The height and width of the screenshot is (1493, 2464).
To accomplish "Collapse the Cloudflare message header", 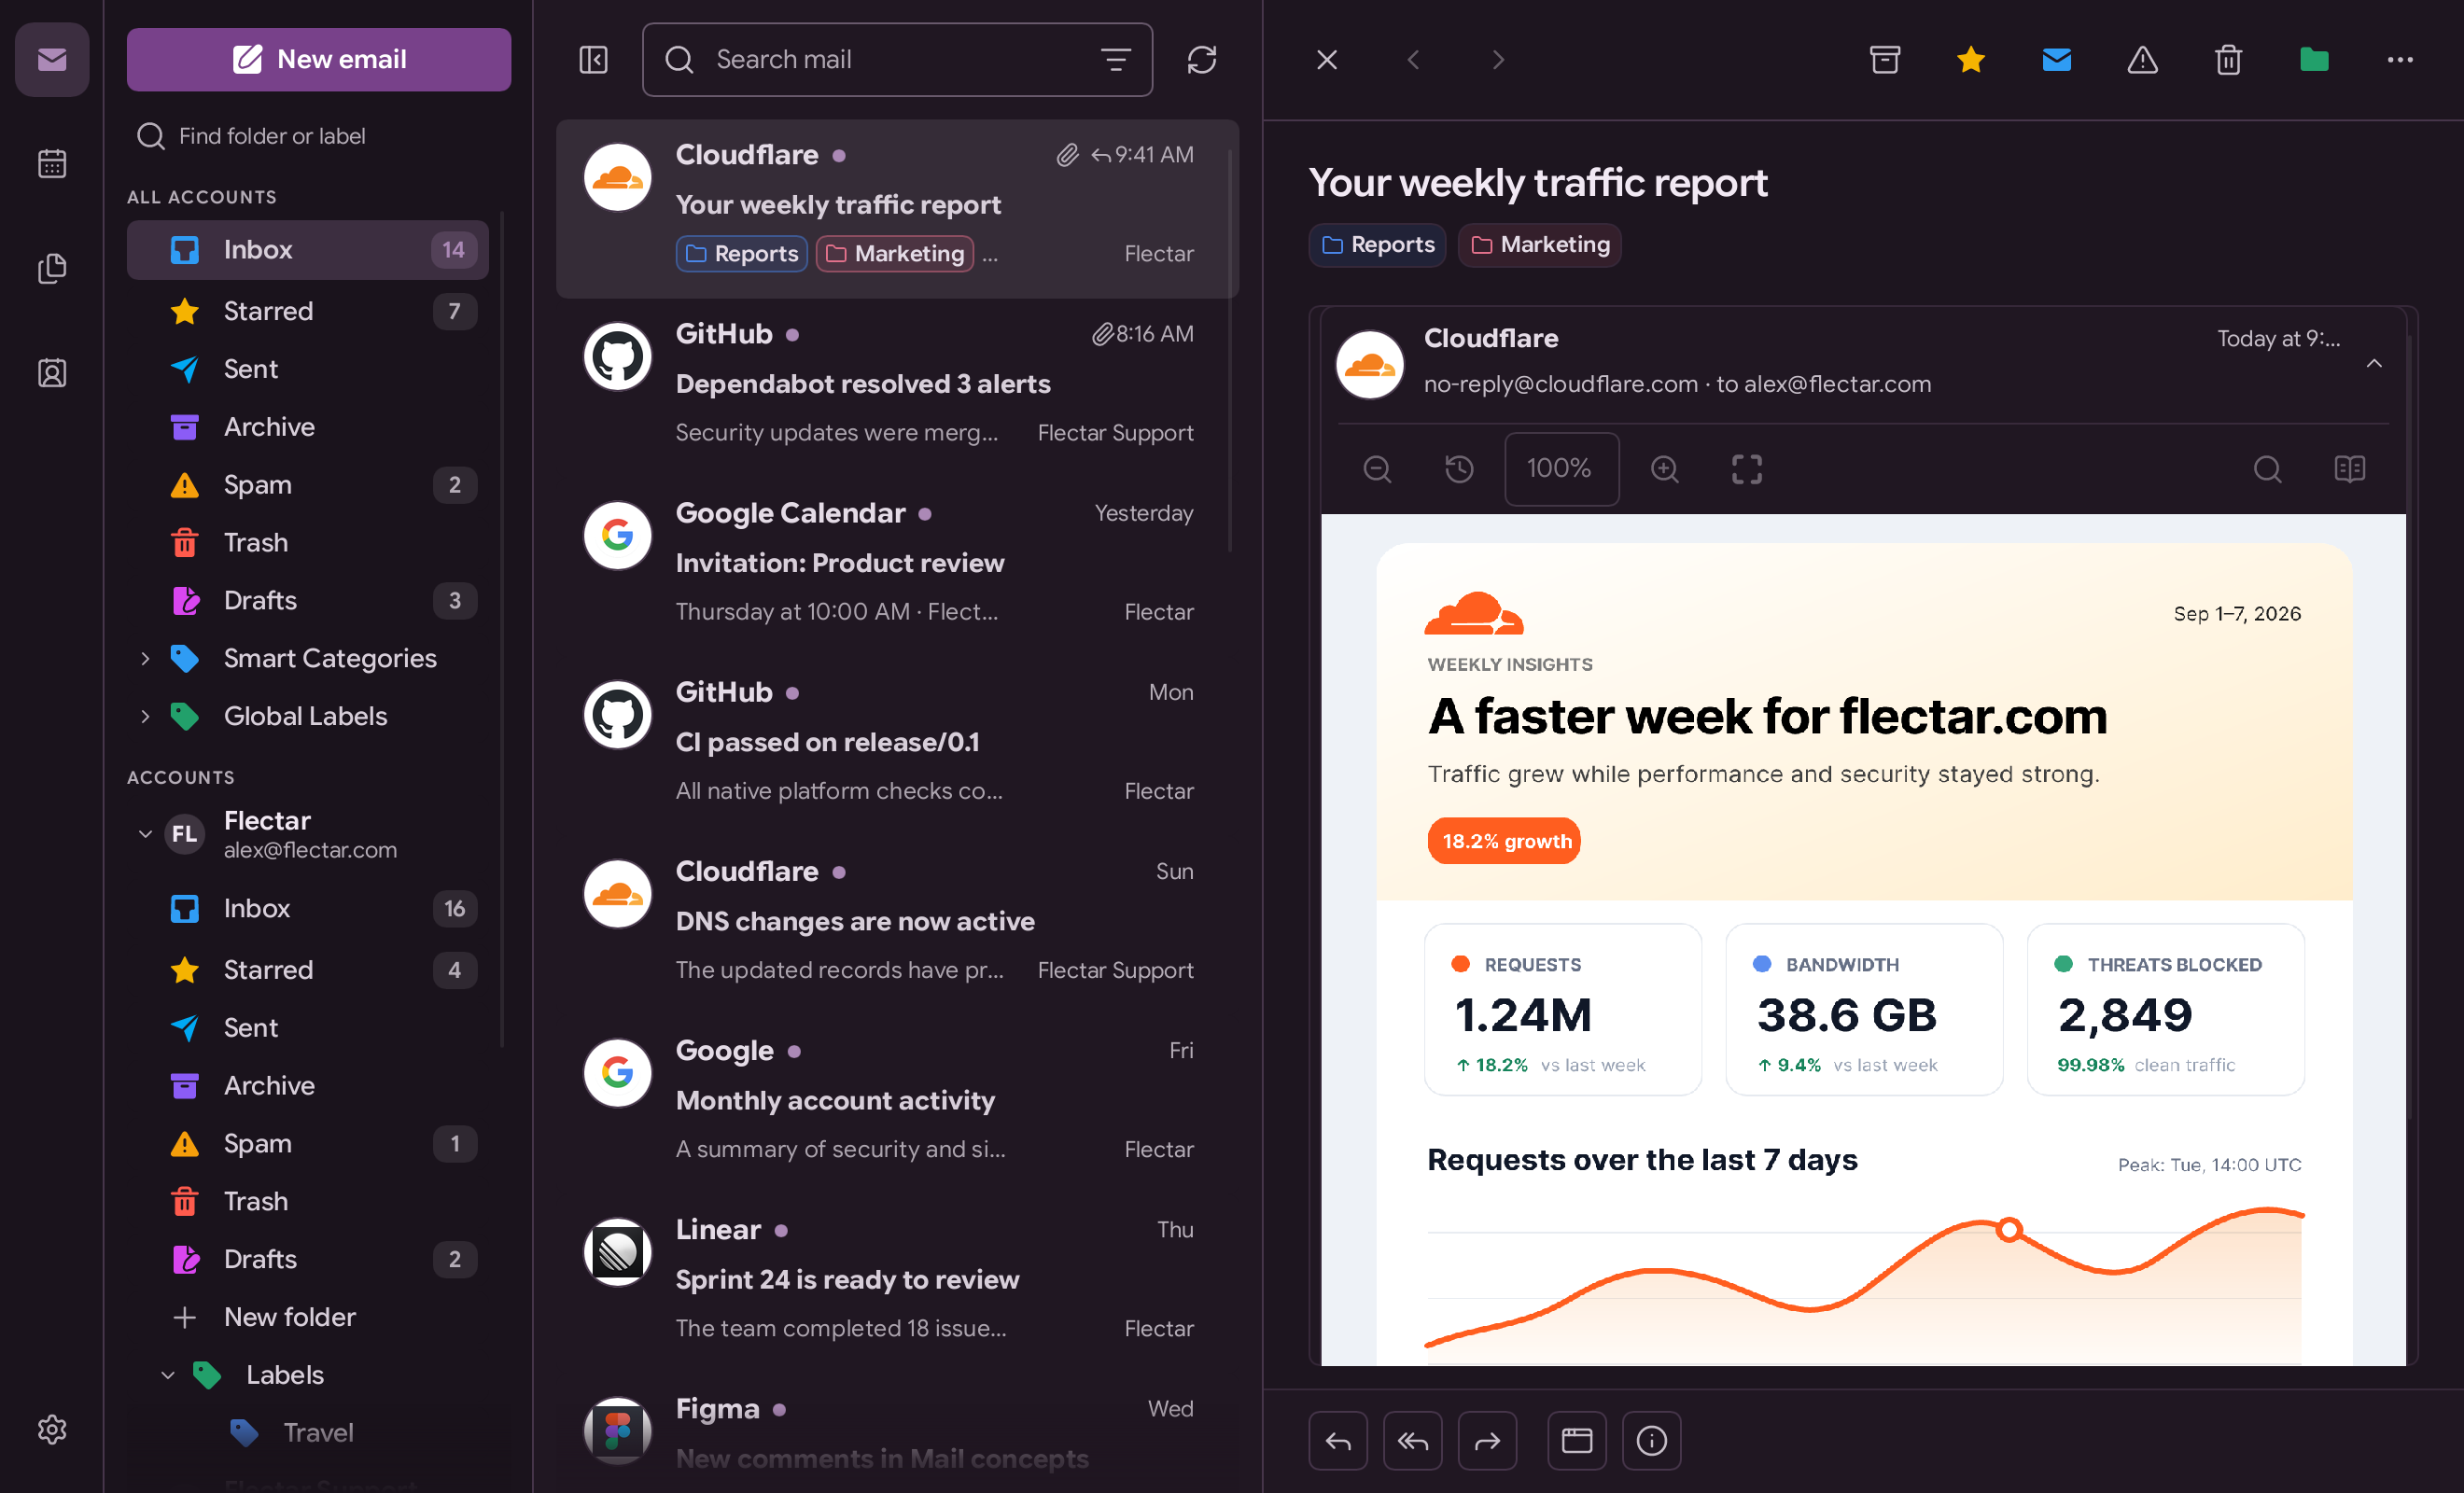I will pyautogui.click(x=2374, y=364).
